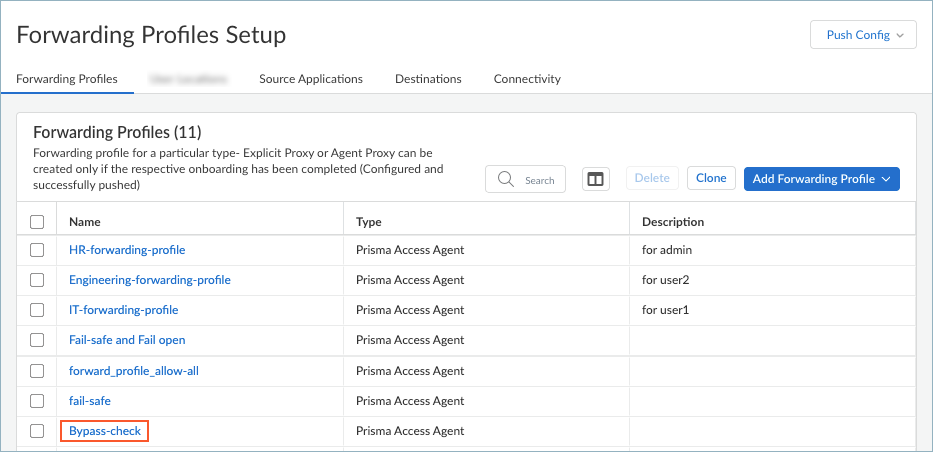Screen dimensions: 933x452
Task: Open the Destinations tab
Action: pyautogui.click(x=428, y=79)
